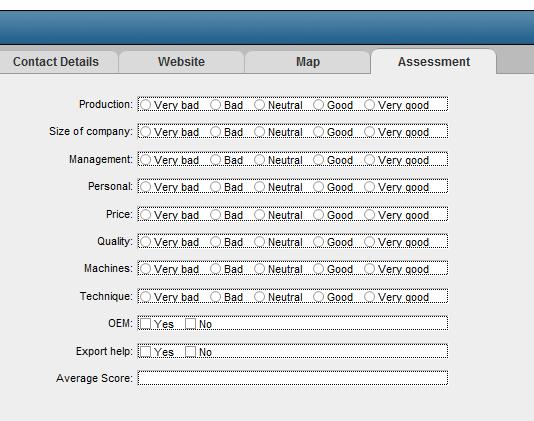Switch to the Map tab

pos(308,62)
